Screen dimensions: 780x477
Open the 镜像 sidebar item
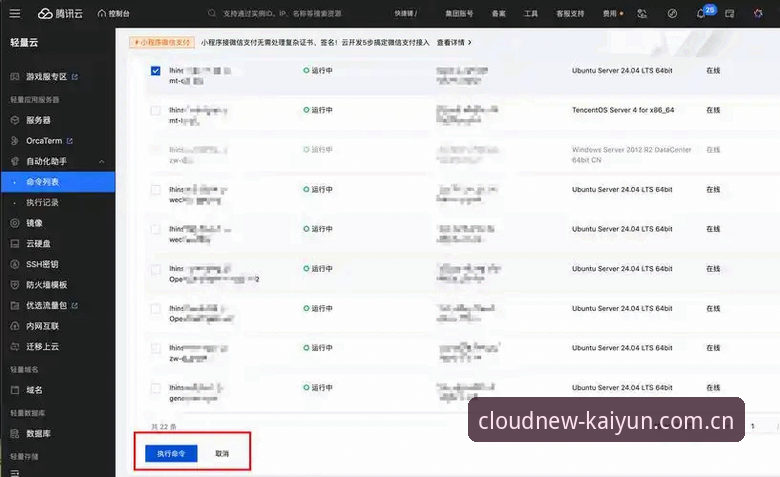coord(34,223)
